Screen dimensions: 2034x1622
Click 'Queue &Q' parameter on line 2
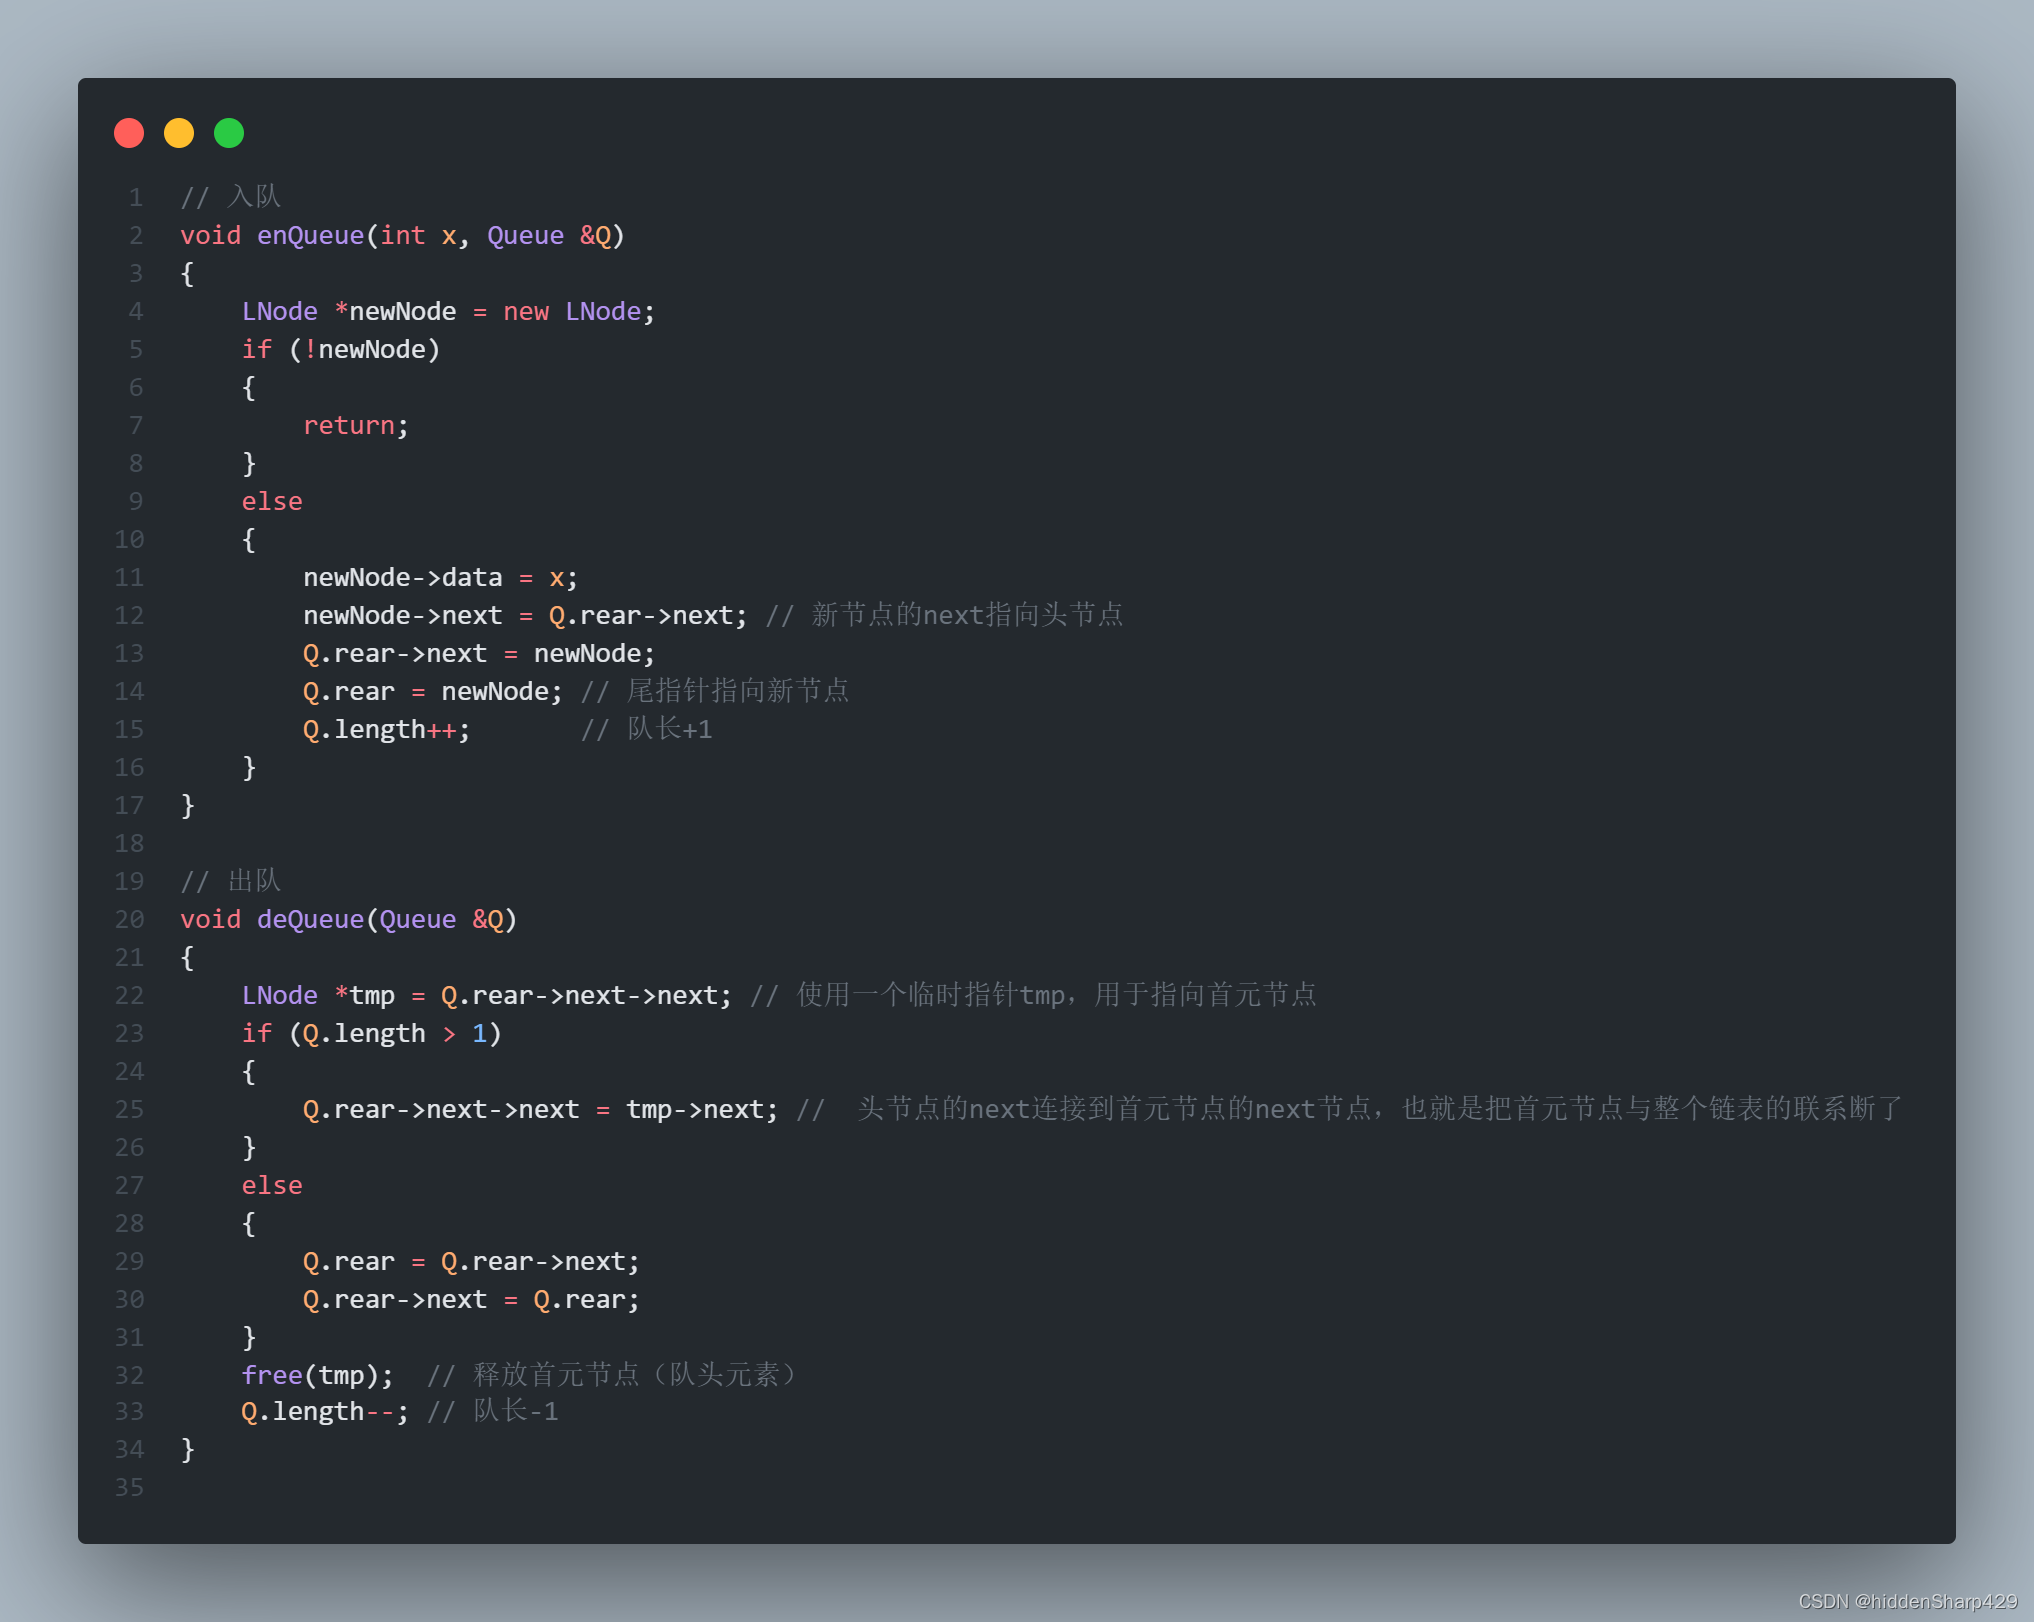pyautogui.click(x=549, y=236)
